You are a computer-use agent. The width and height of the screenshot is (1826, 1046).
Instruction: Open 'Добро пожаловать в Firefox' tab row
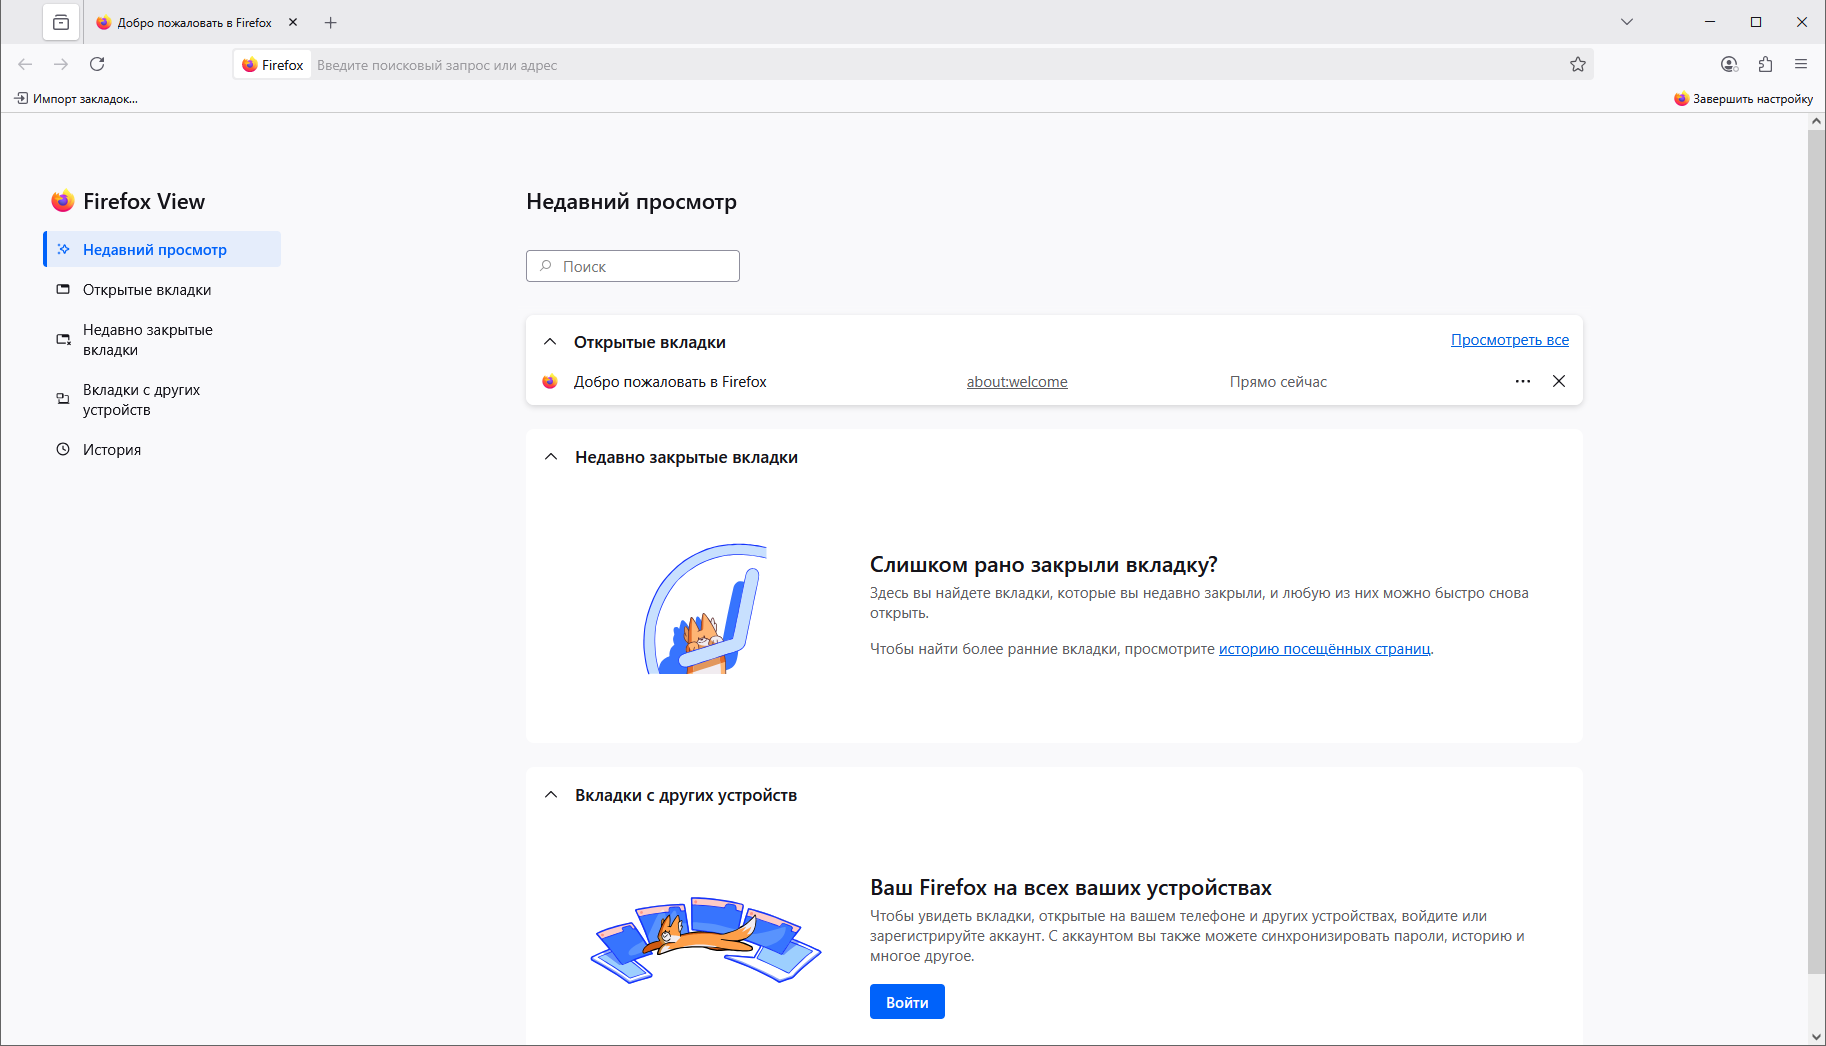coord(670,382)
